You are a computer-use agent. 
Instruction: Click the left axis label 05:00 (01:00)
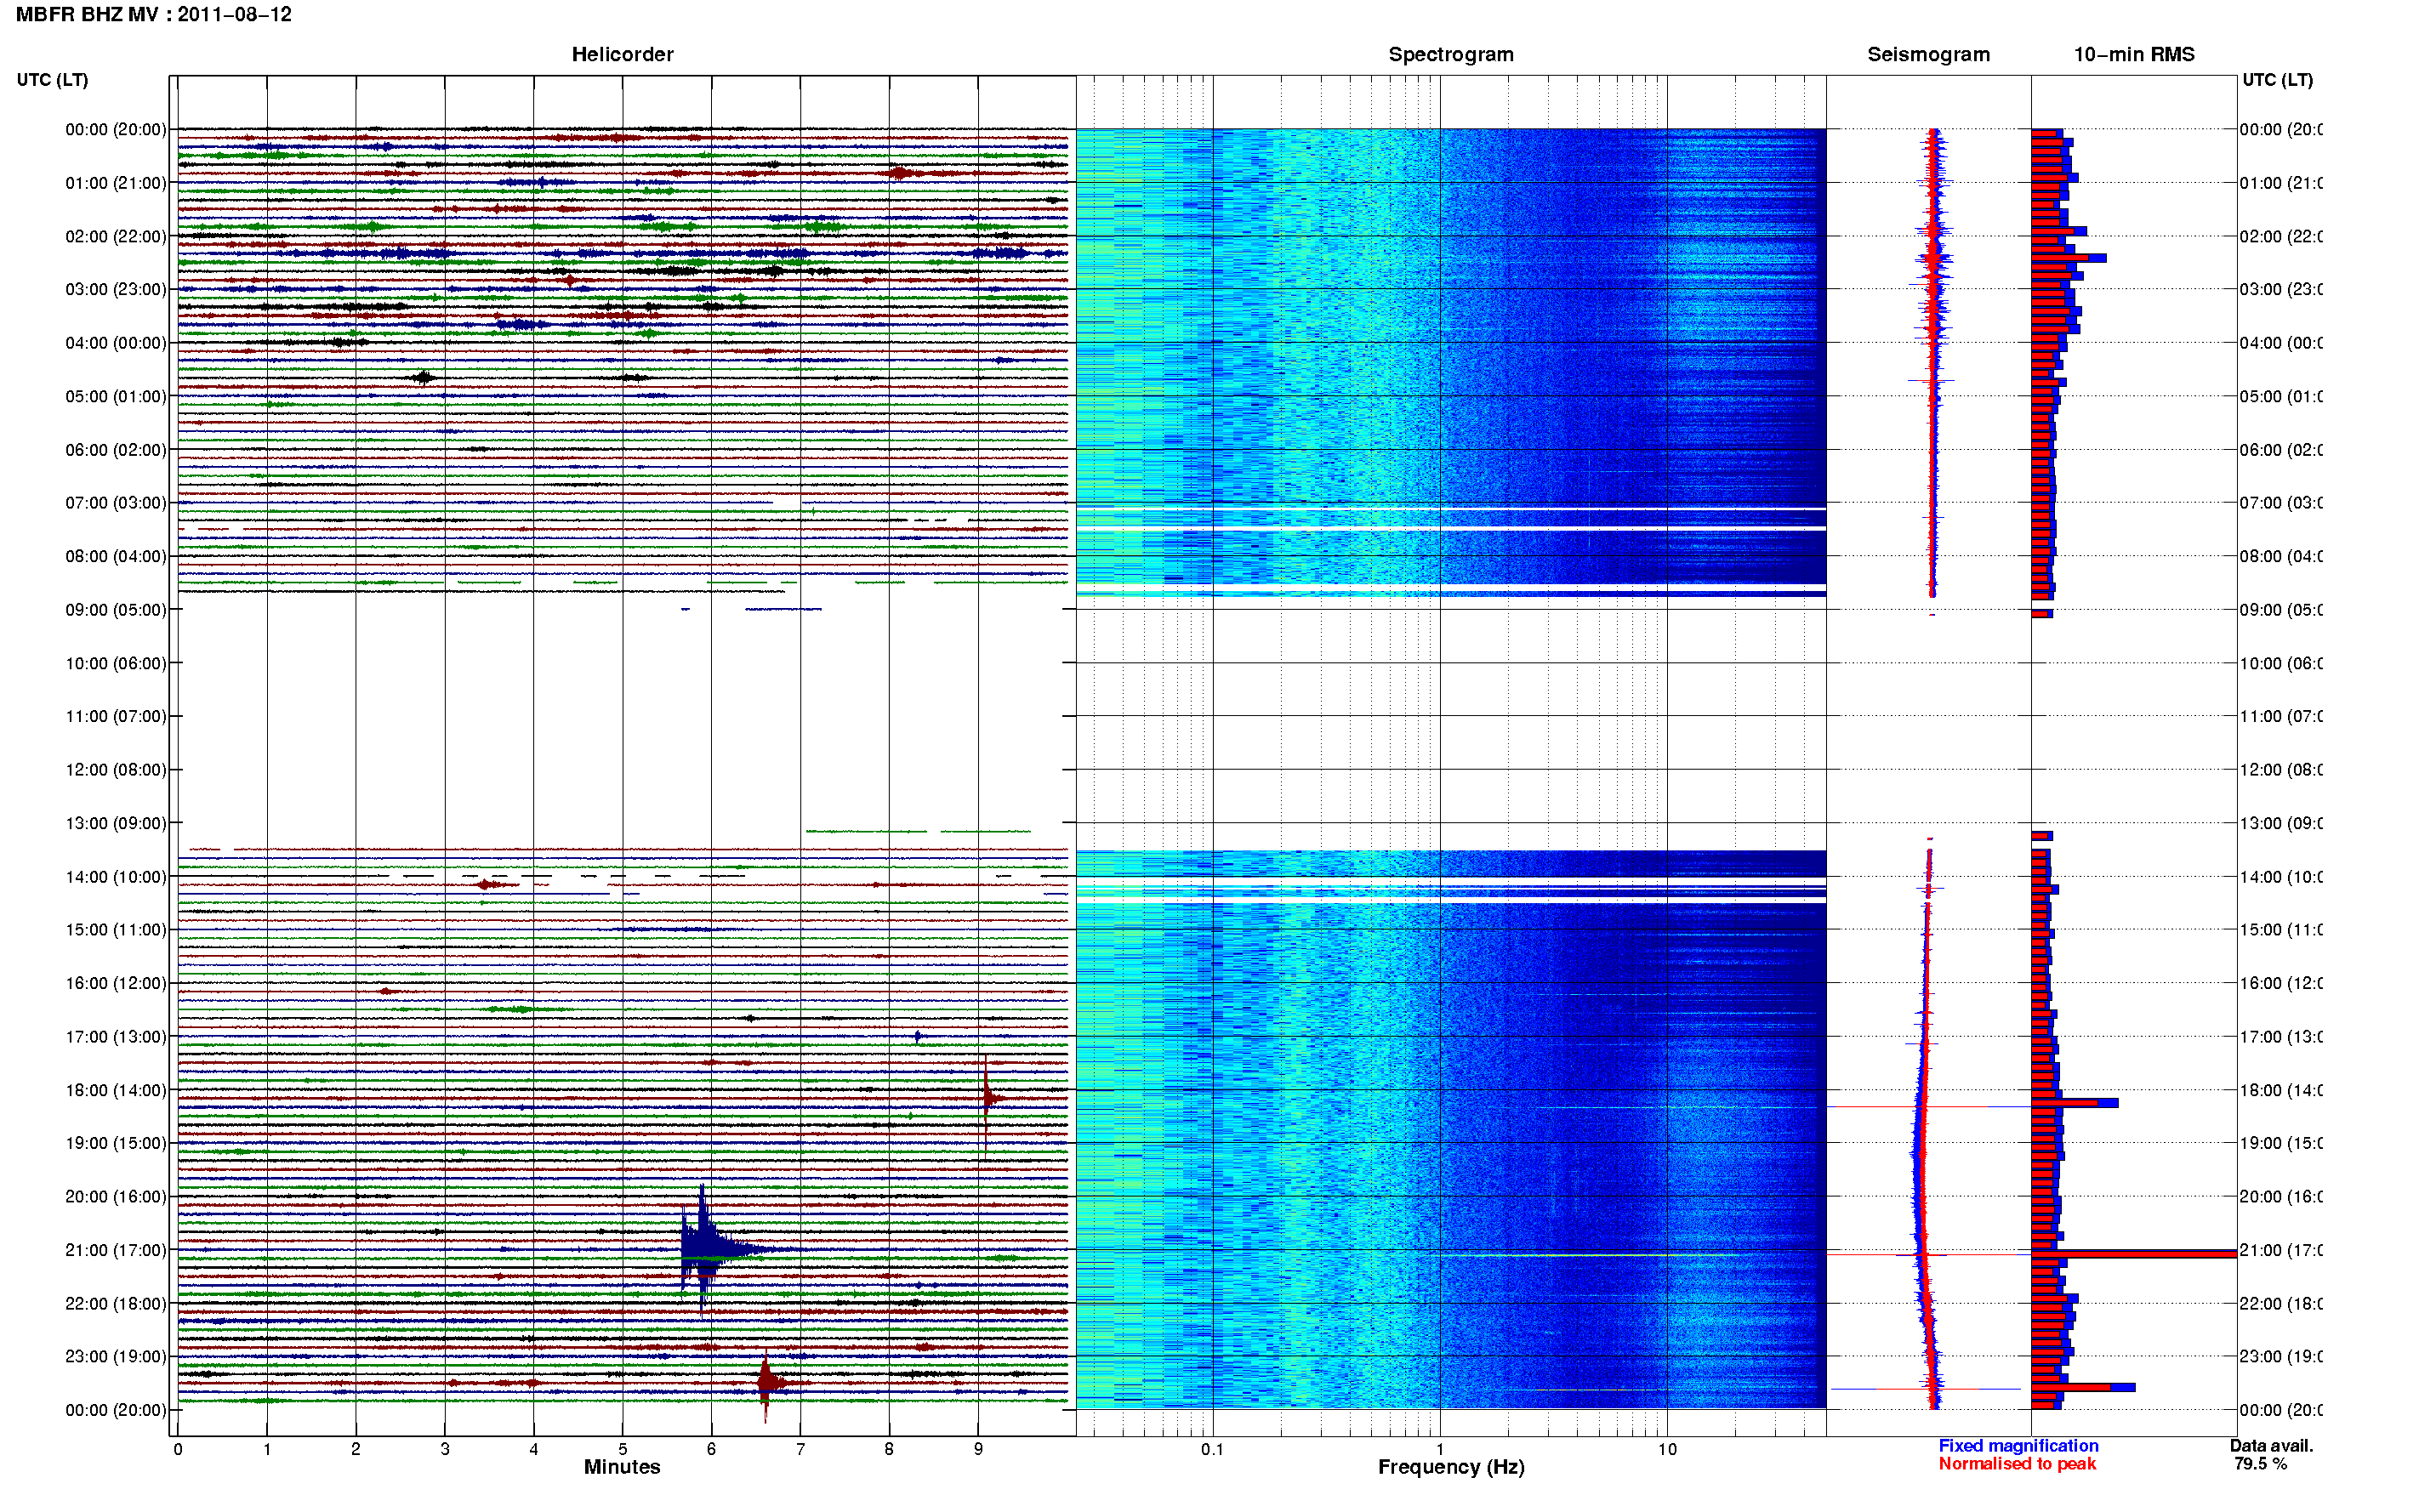click(116, 396)
